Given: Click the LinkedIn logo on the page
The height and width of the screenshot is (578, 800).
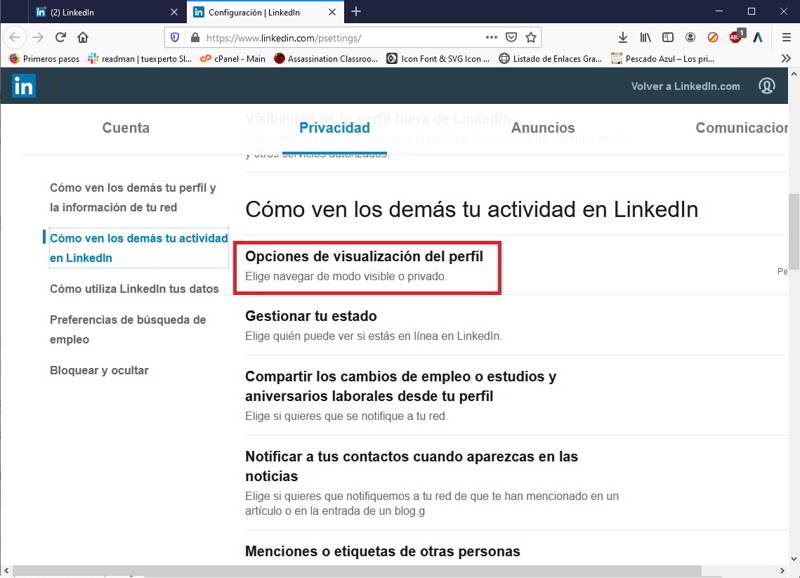Looking at the screenshot, I should pyautogui.click(x=22, y=86).
